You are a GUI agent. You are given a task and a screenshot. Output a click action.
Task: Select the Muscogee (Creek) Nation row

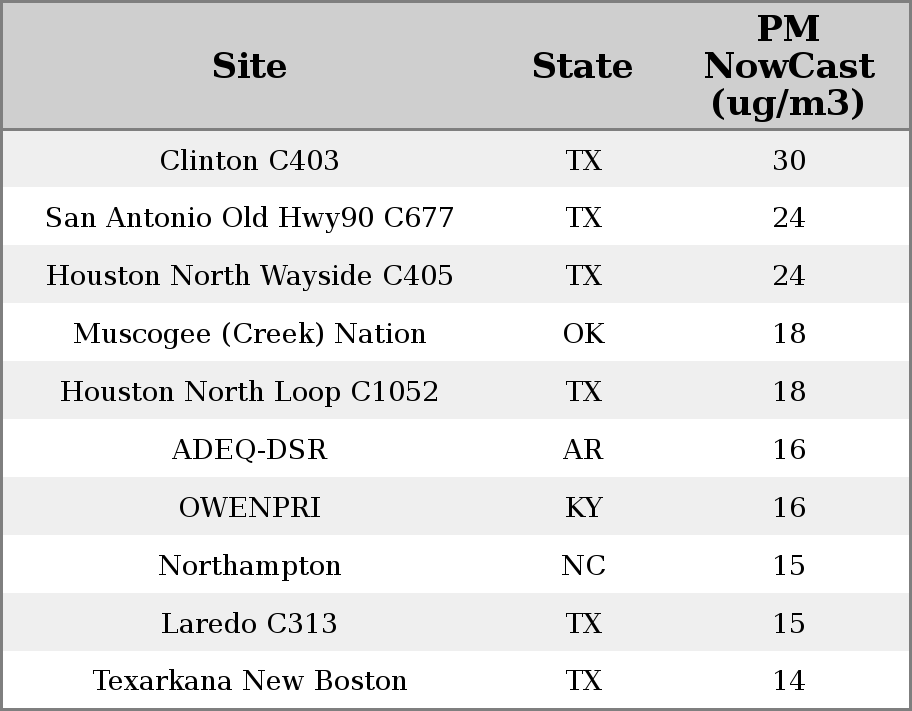[x=249, y=334]
